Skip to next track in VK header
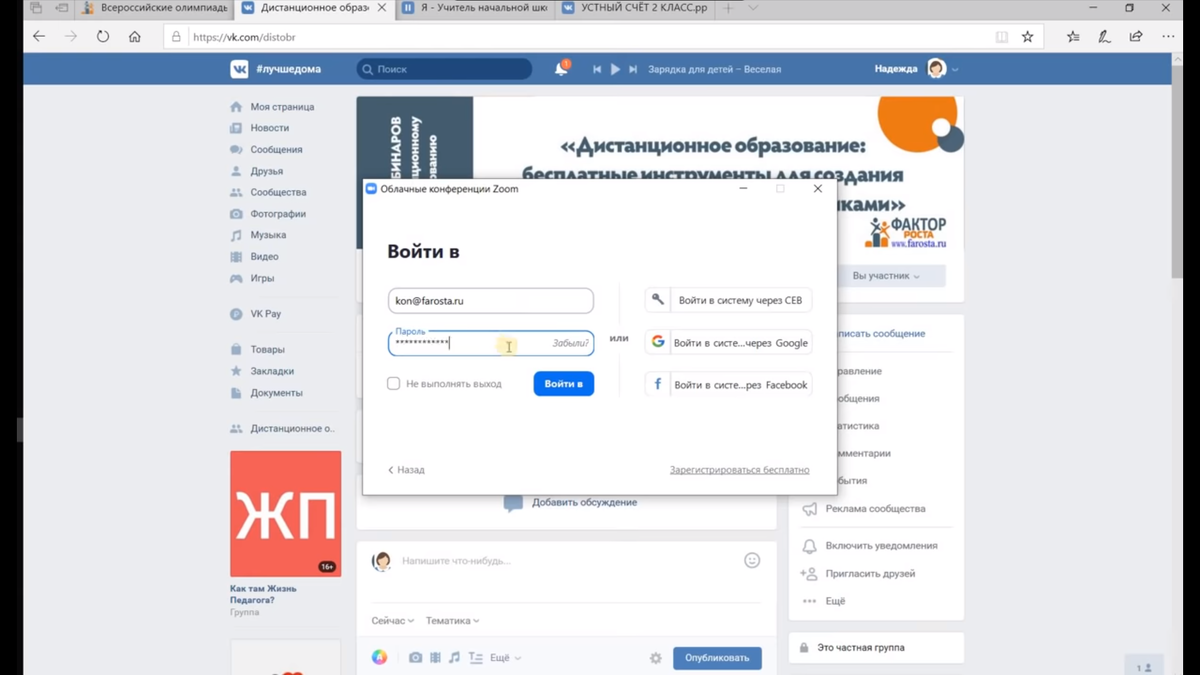 (633, 69)
